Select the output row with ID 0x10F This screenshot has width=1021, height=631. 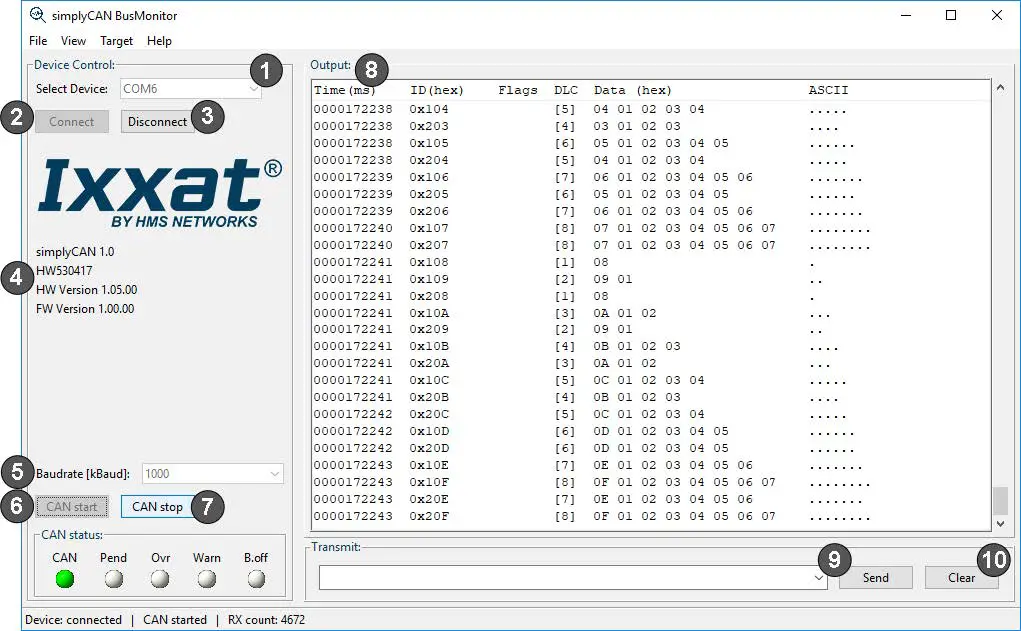click(x=651, y=482)
